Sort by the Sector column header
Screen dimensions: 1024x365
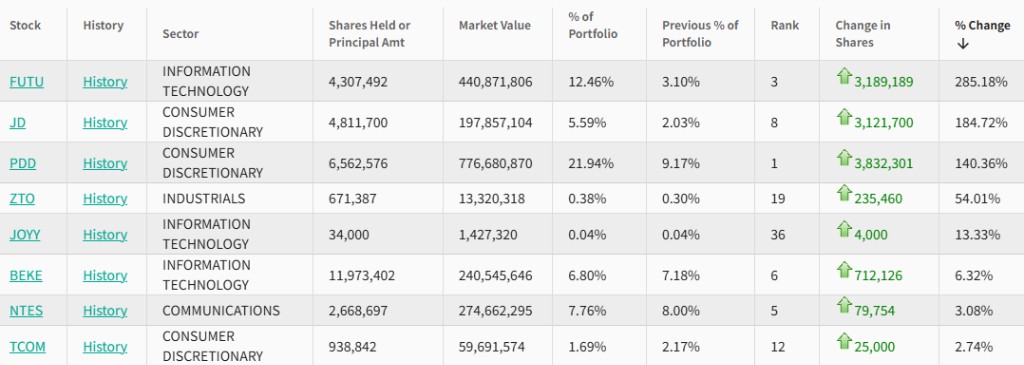180,34
